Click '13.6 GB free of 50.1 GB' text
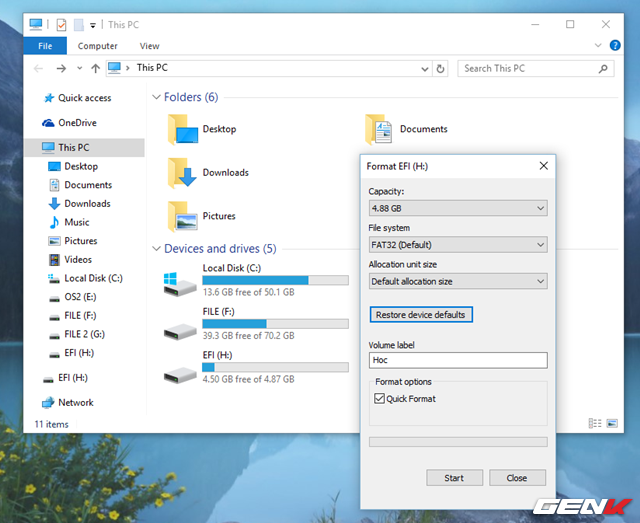The image size is (640, 523). 249,292
